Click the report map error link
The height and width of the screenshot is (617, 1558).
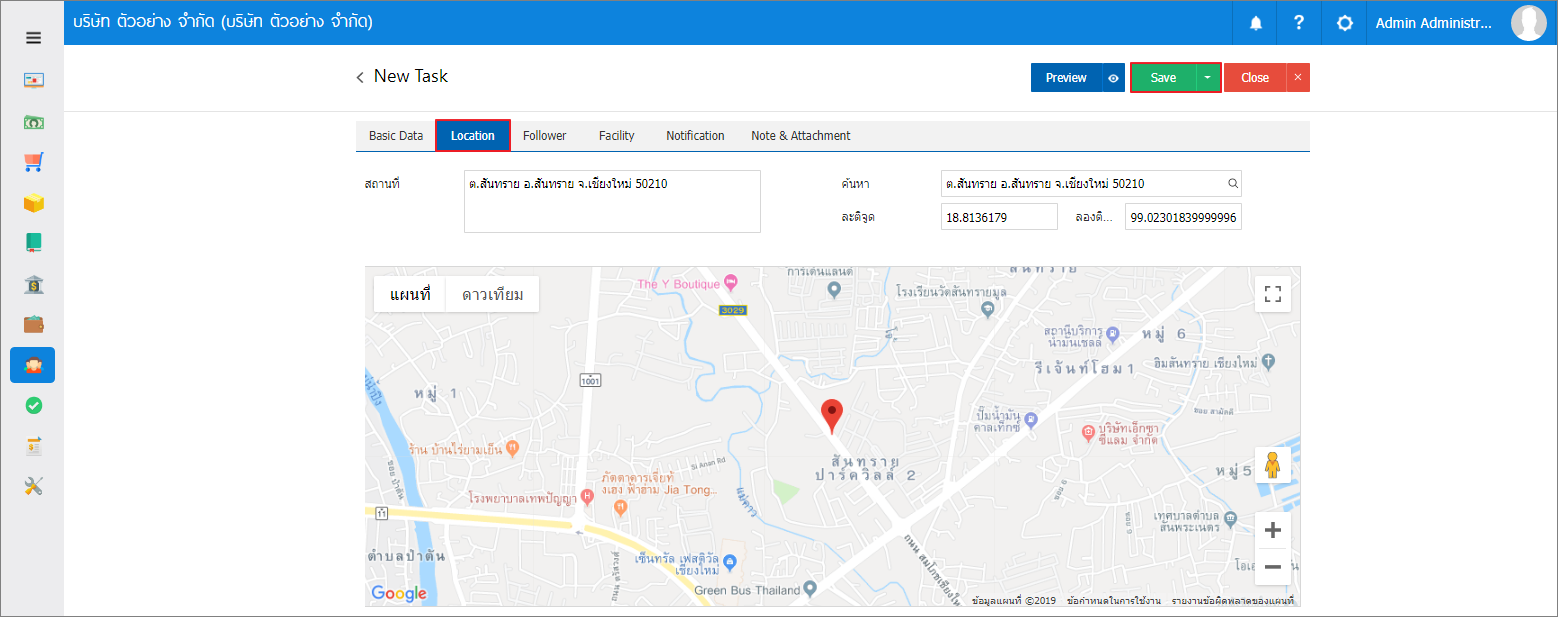tap(1232, 601)
